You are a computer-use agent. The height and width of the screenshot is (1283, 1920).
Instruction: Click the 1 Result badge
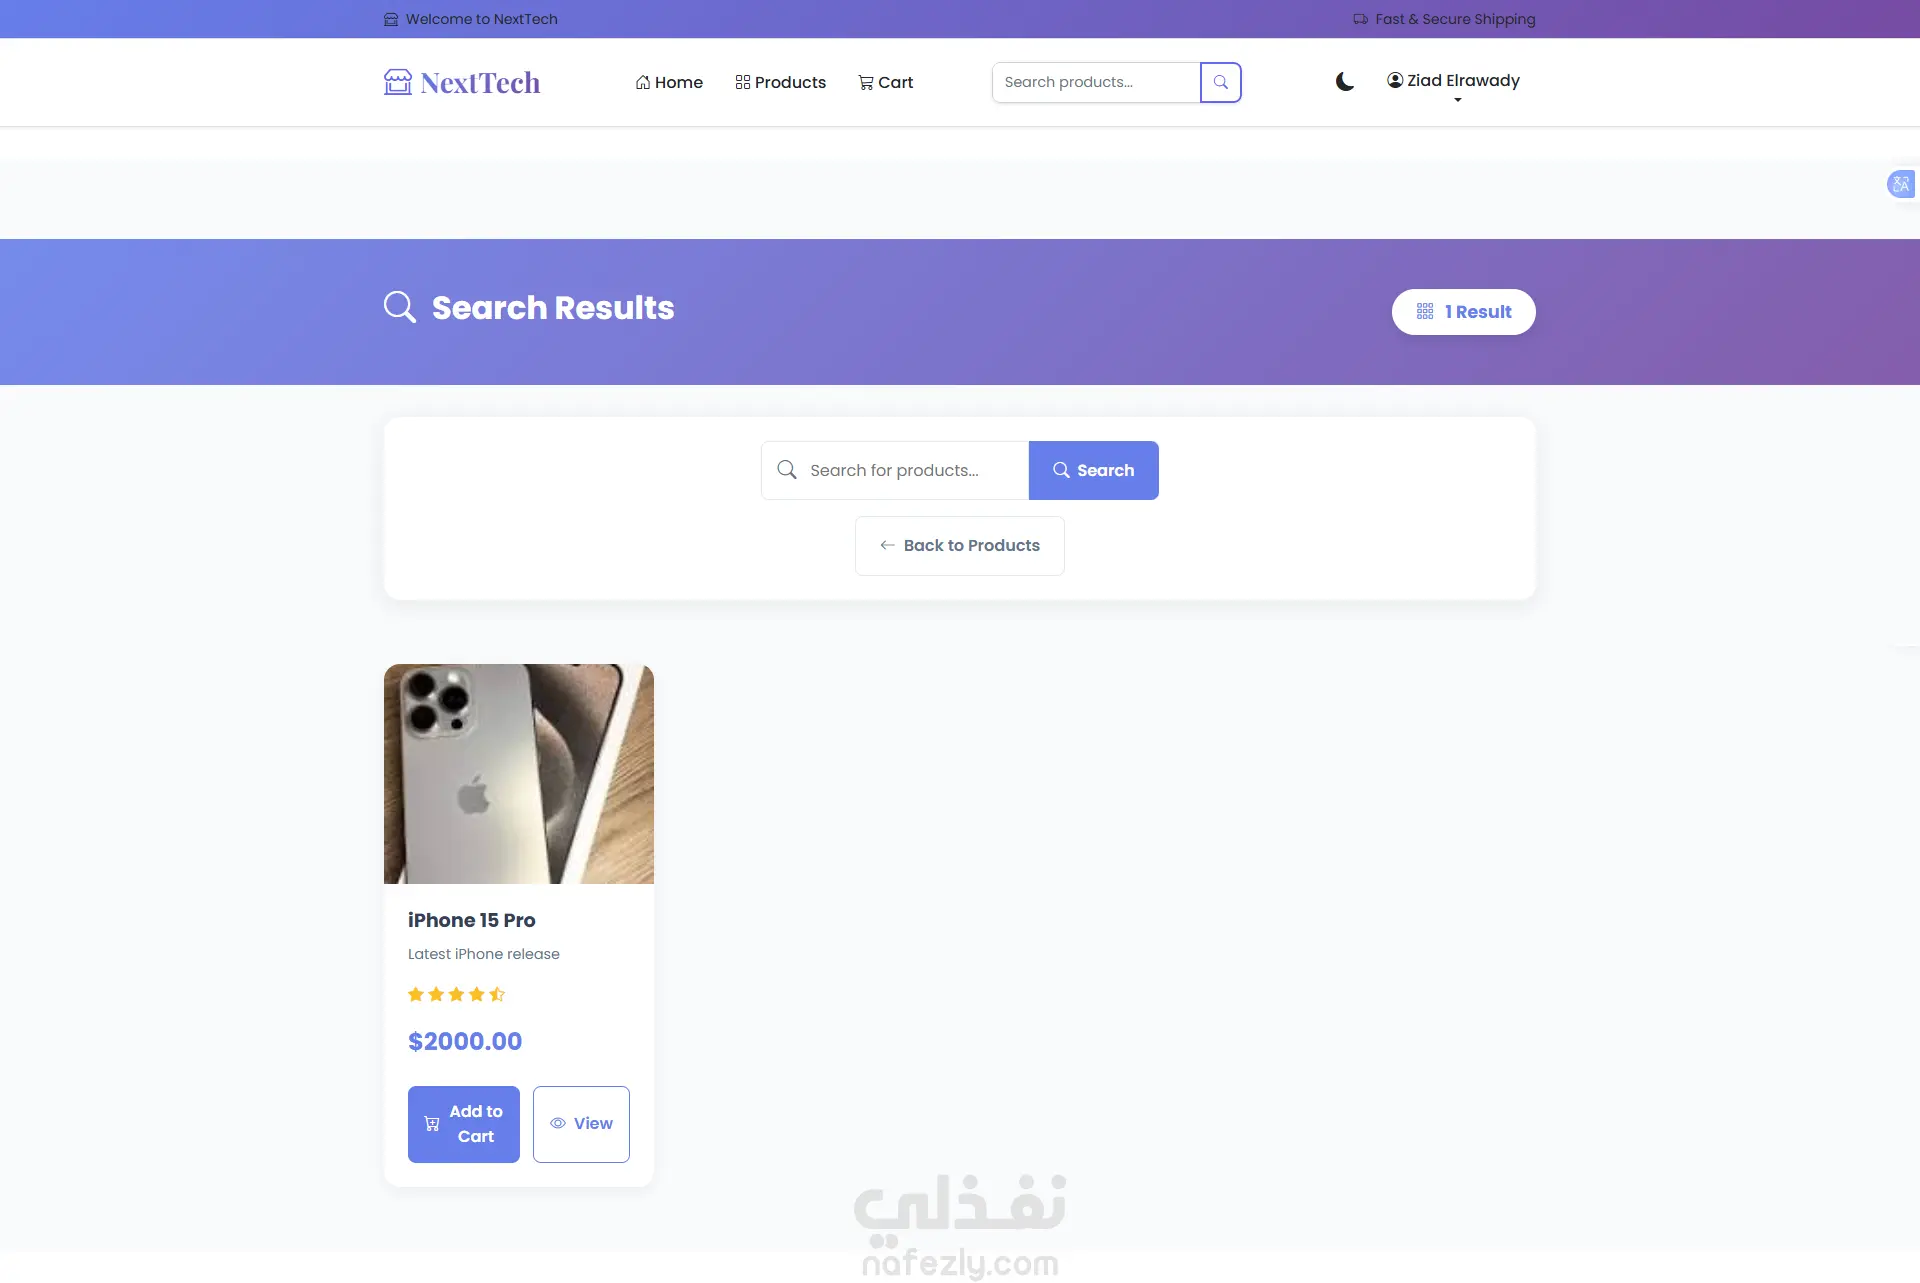point(1463,312)
